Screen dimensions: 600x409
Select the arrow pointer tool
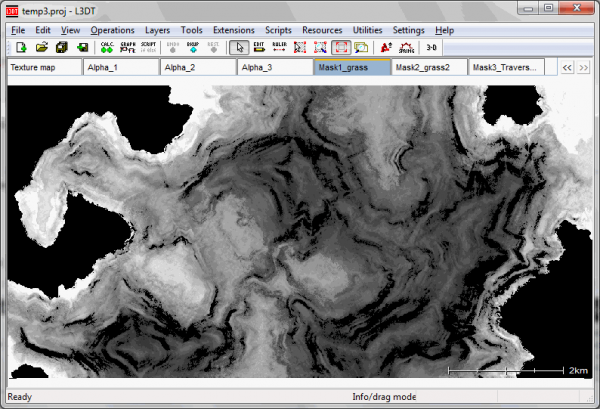tap(238, 47)
